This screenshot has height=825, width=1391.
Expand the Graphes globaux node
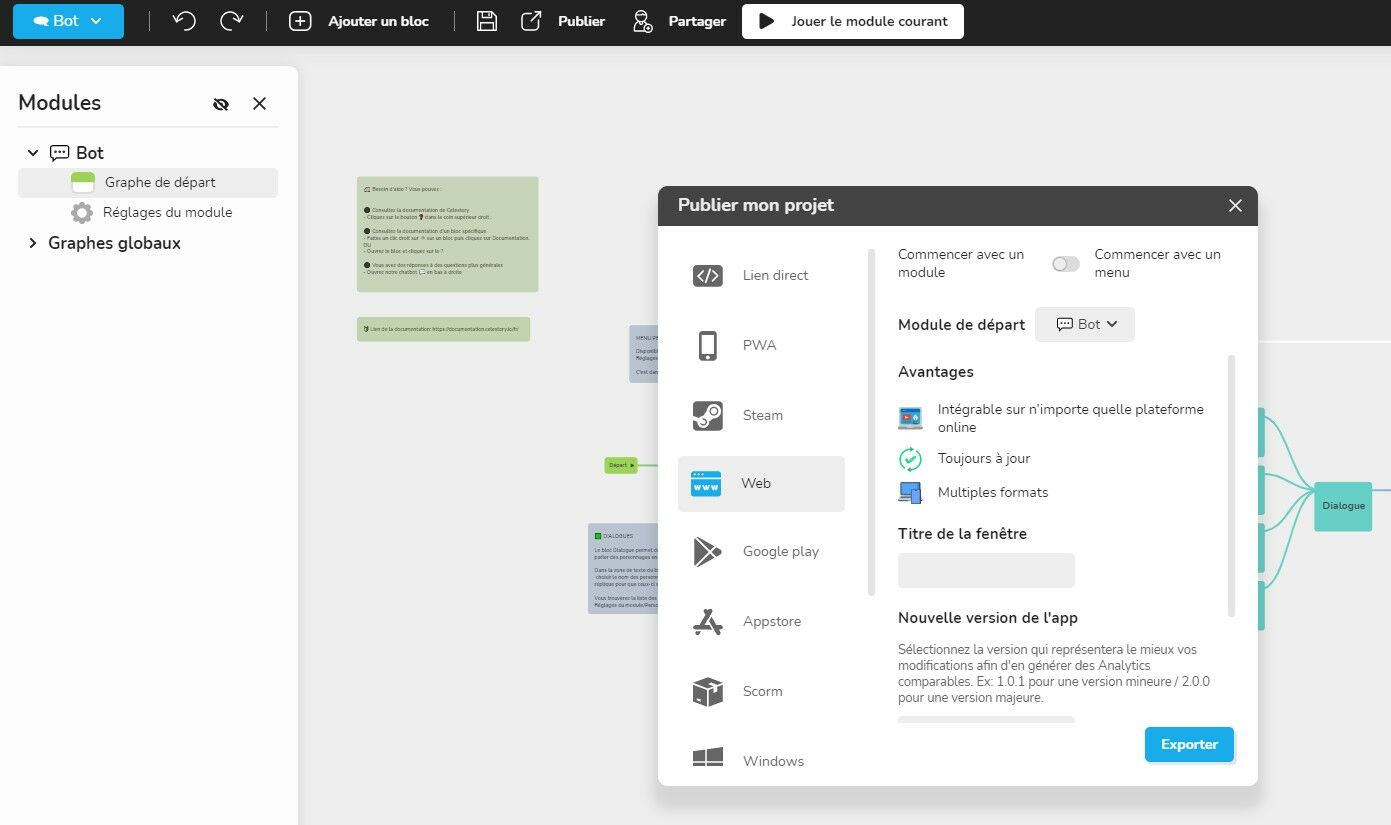(33, 243)
